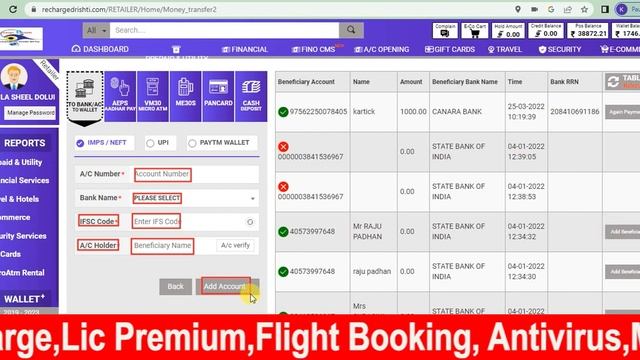The height and width of the screenshot is (360, 640).
Task: Click amount 1000.00 in kartick row
Action: 413,112
